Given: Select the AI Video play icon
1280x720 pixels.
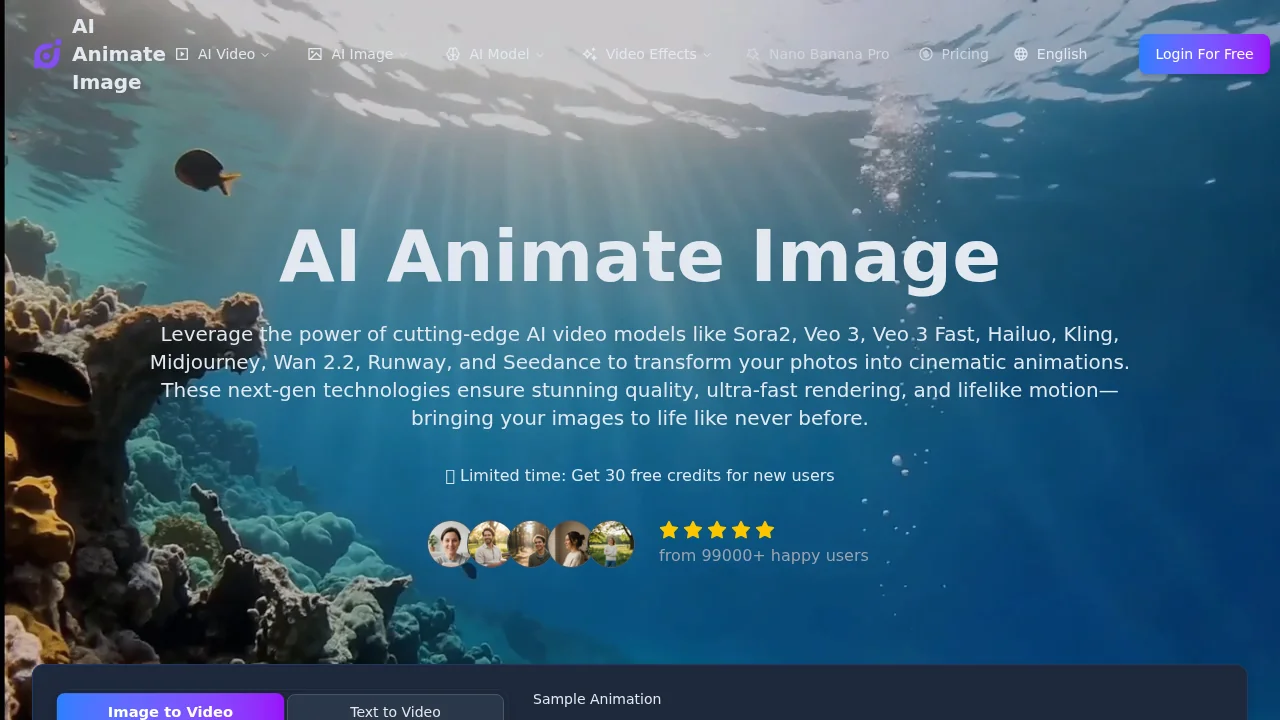Looking at the screenshot, I should click(x=181, y=54).
